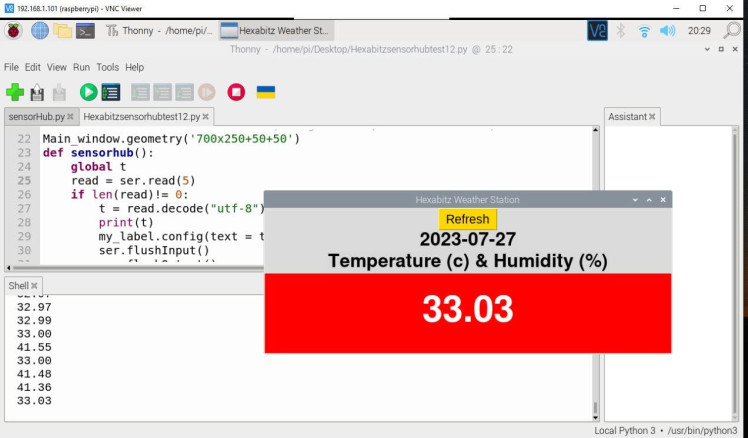This screenshot has width=748, height=438.
Task: Click the Assistant panel vertical scrollbar
Action: click(735, 273)
